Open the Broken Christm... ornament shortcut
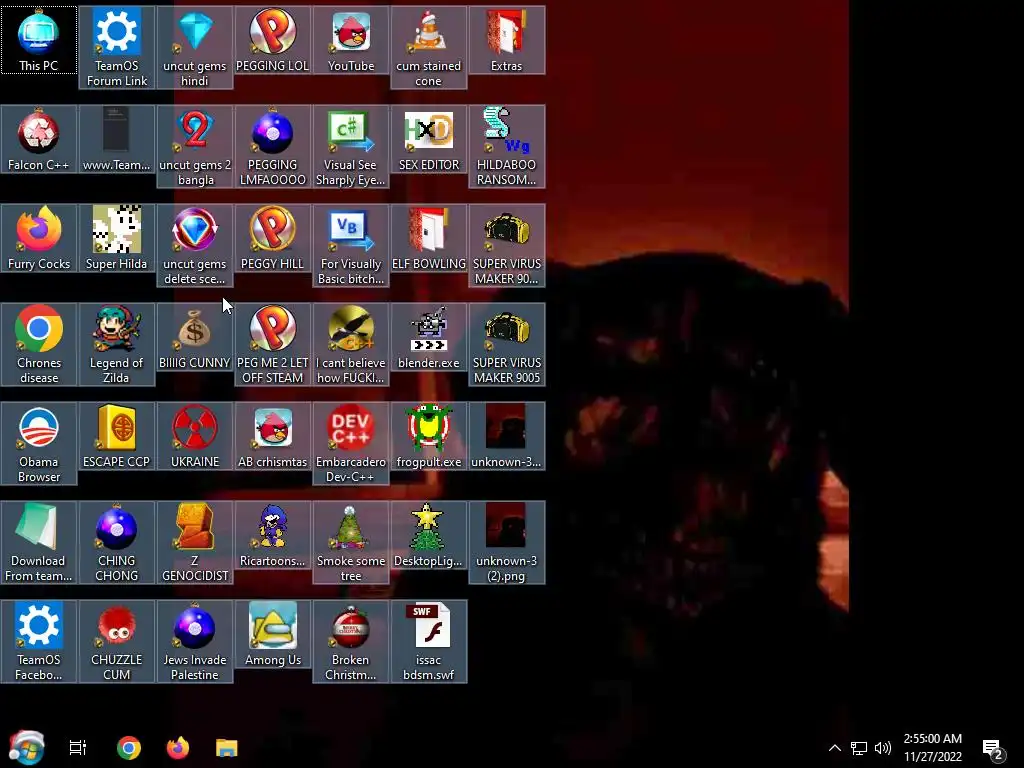 [351, 642]
